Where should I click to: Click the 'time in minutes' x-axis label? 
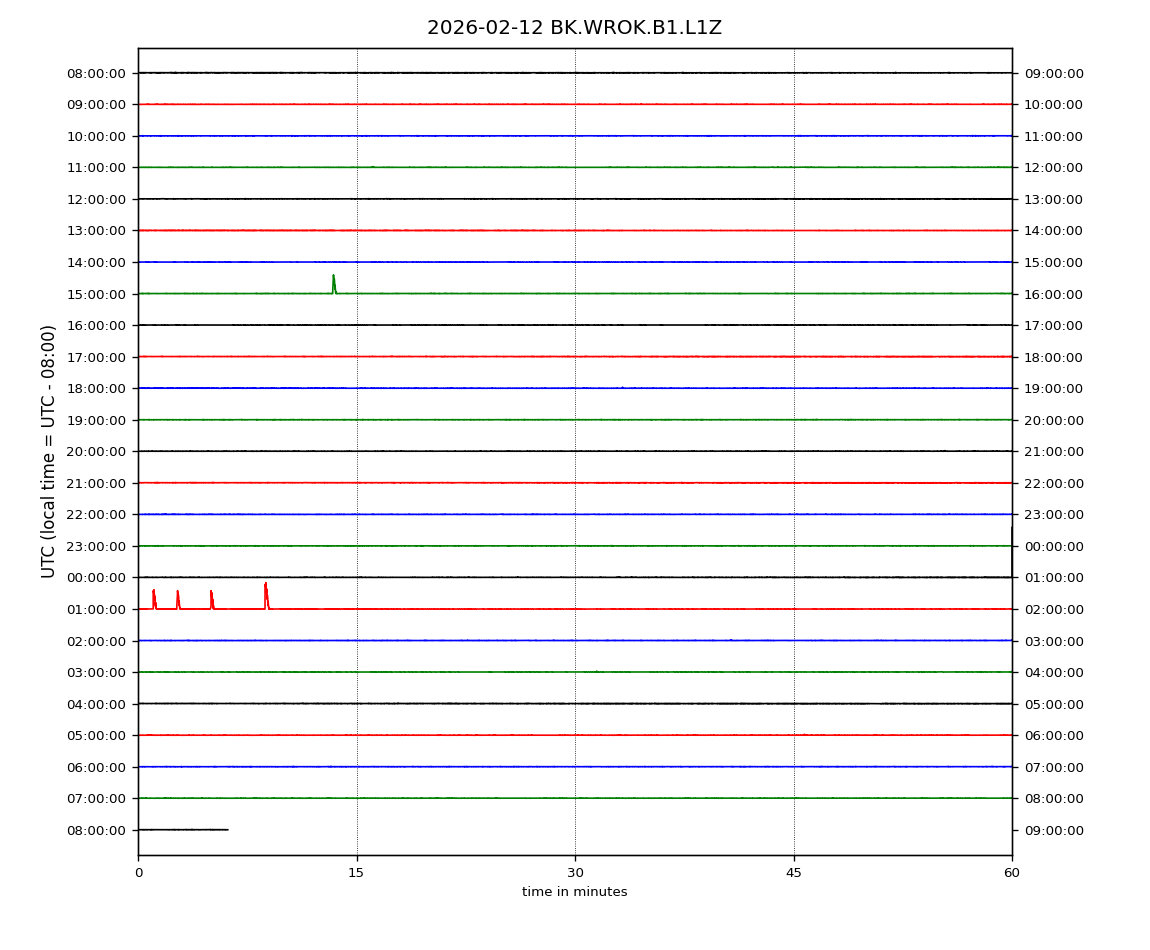(574, 892)
